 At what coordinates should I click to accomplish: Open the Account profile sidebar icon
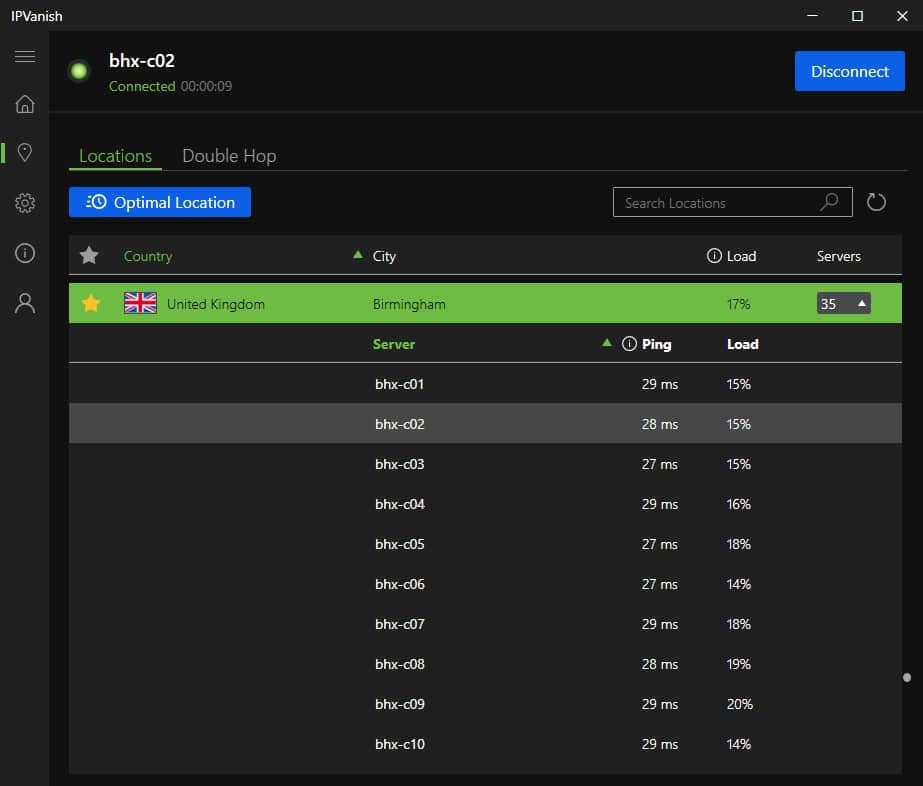point(25,303)
